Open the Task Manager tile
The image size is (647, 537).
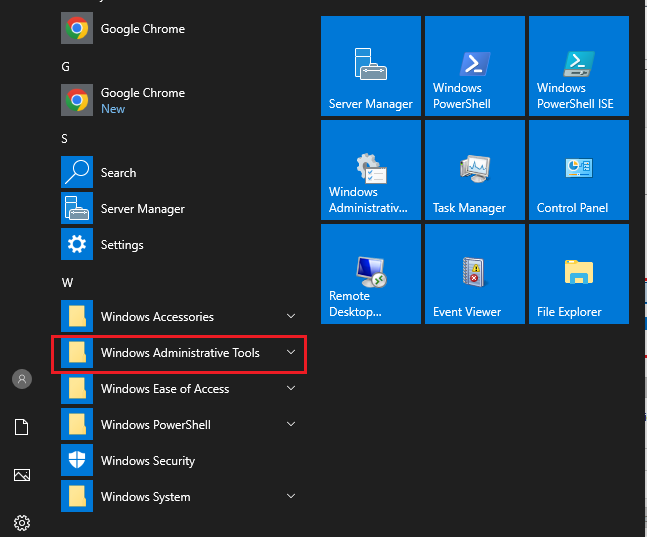click(475, 170)
